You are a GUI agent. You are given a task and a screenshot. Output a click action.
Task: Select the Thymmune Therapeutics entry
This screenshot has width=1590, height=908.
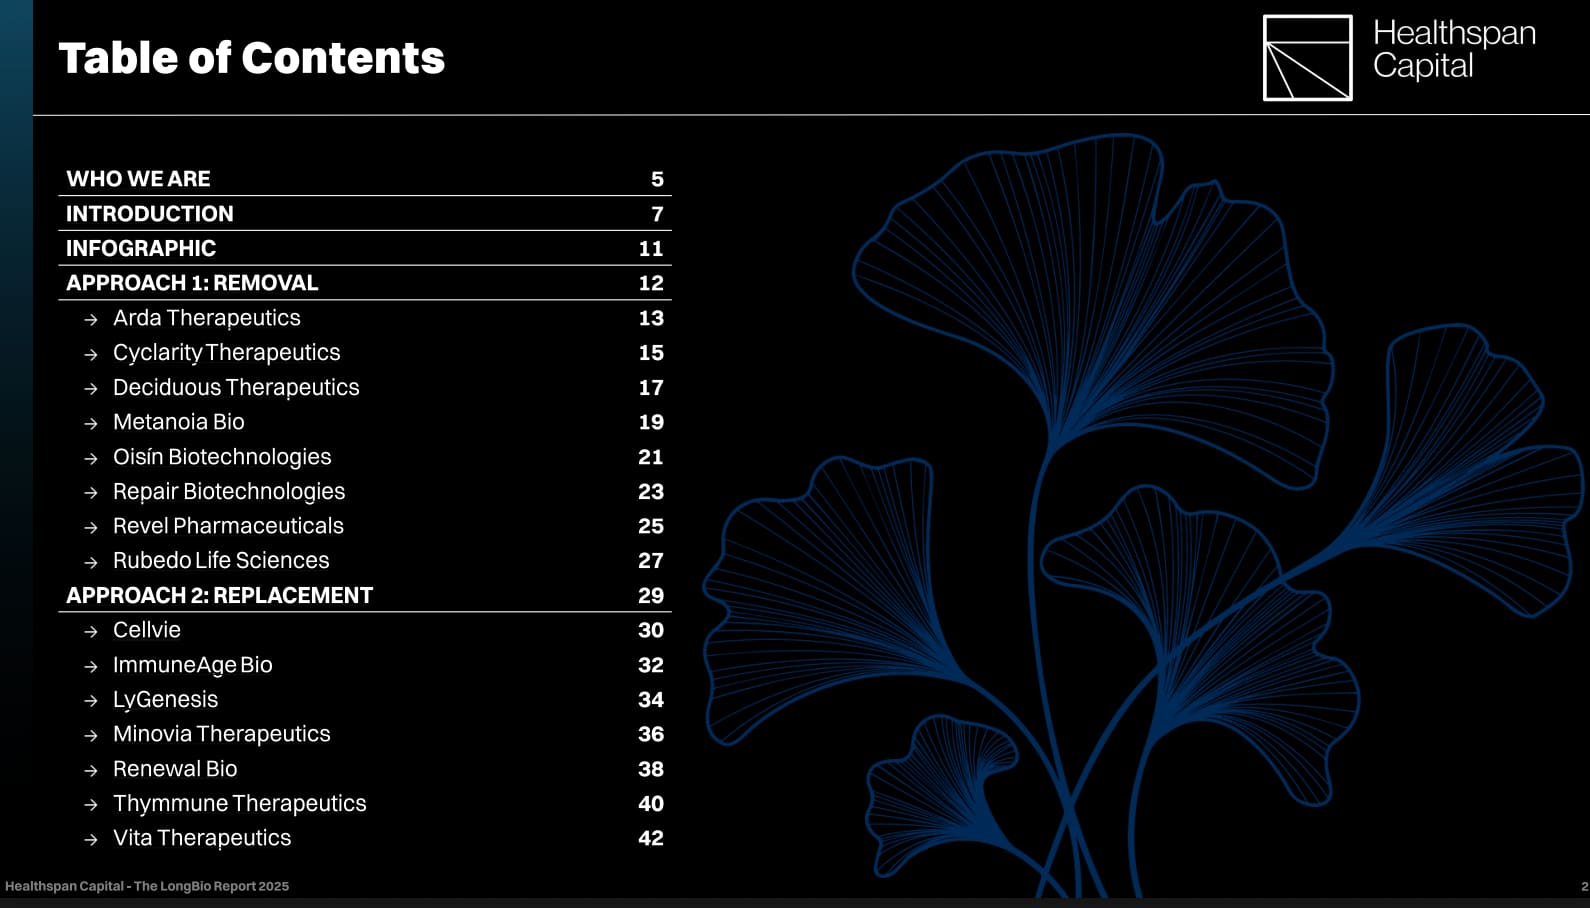click(239, 804)
